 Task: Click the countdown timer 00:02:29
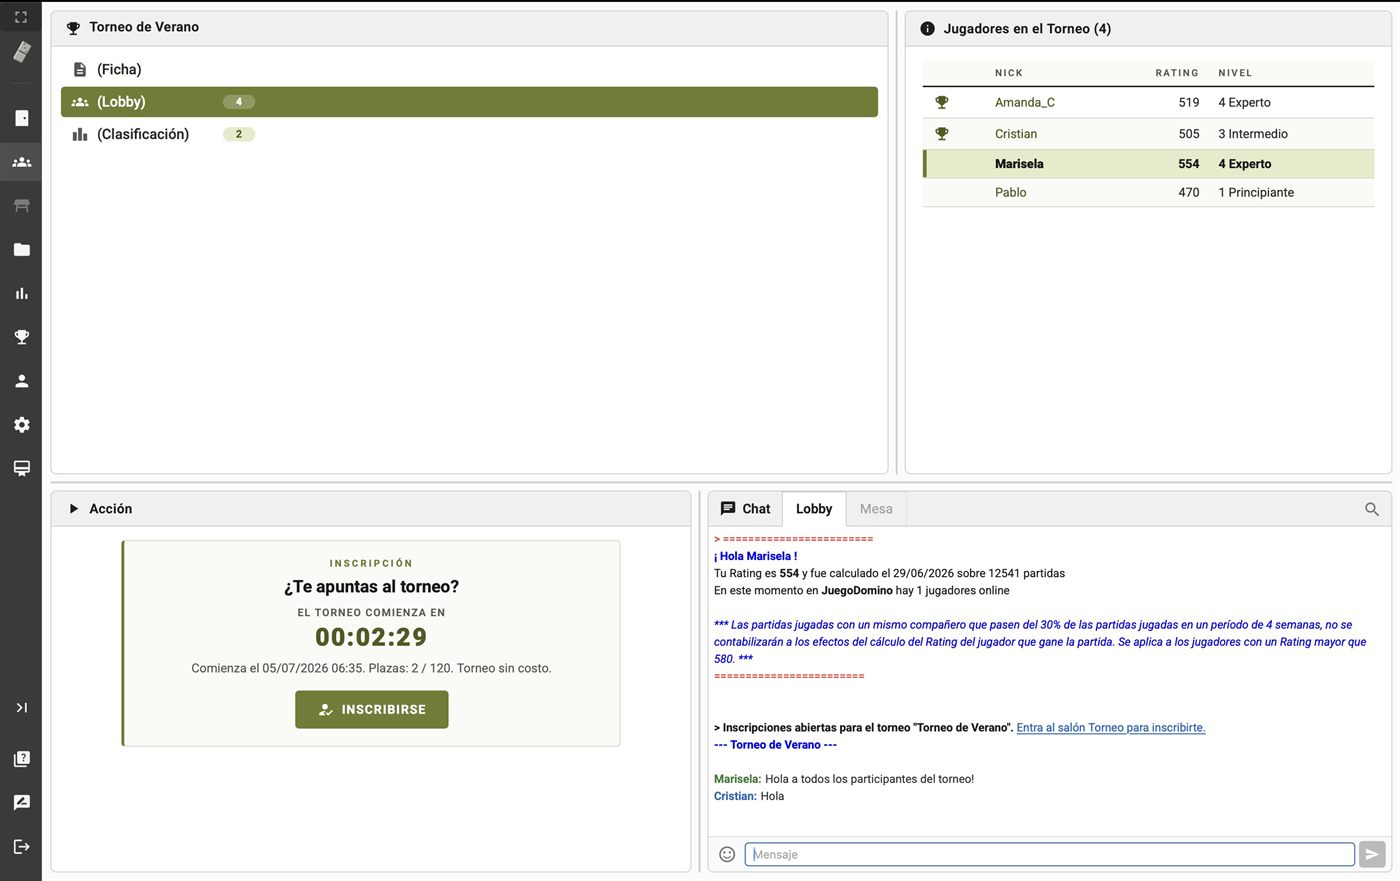[x=371, y=637]
